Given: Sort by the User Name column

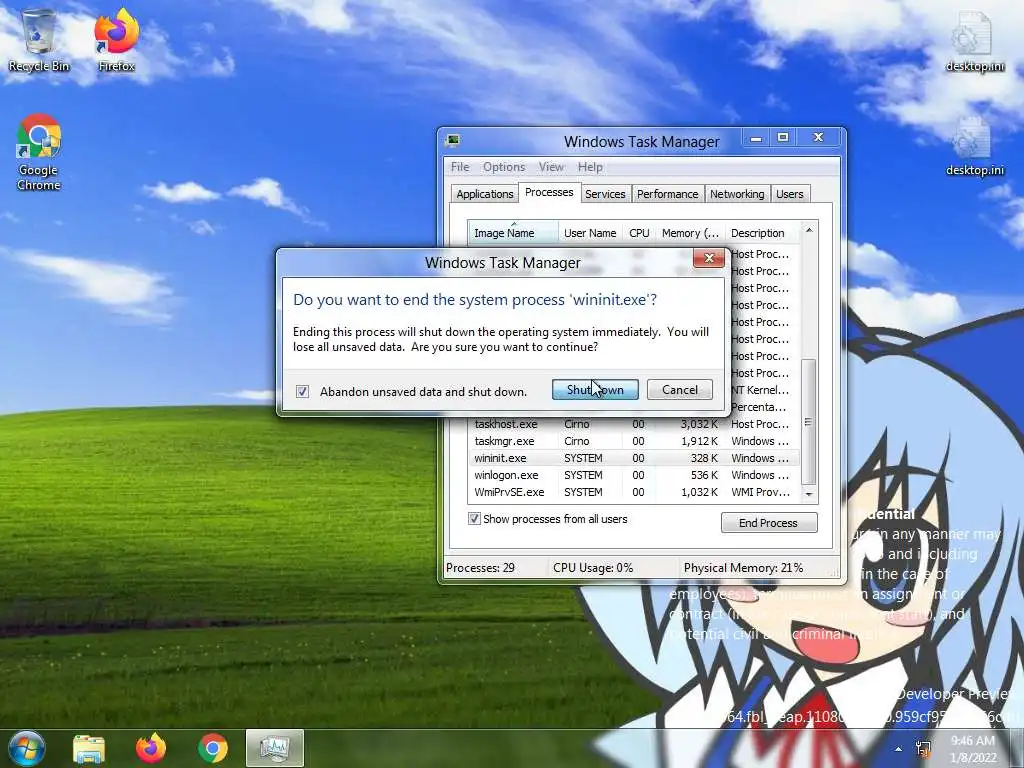Looking at the screenshot, I should [590, 233].
